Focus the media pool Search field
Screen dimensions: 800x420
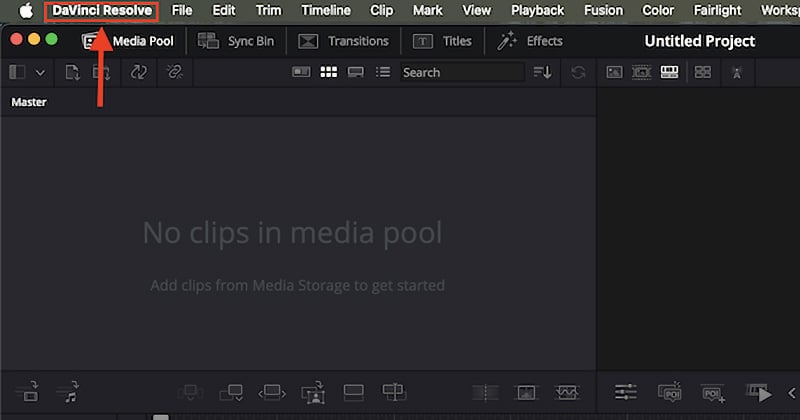click(x=462, y=72)
